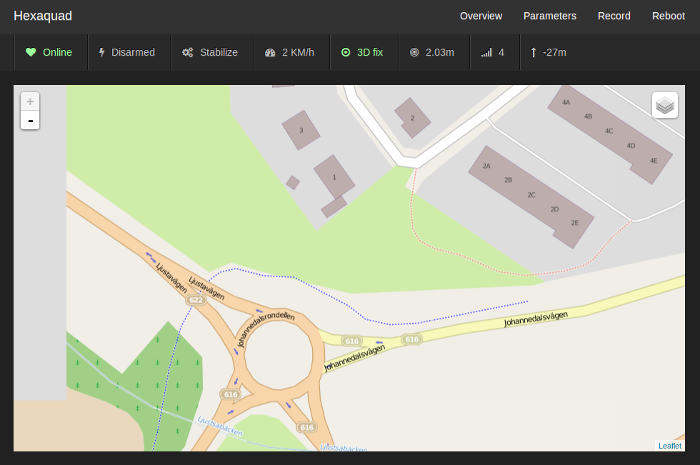Click the 2 KM/h speed value
Screen dimensions: 700x465
tap(298, 52)
